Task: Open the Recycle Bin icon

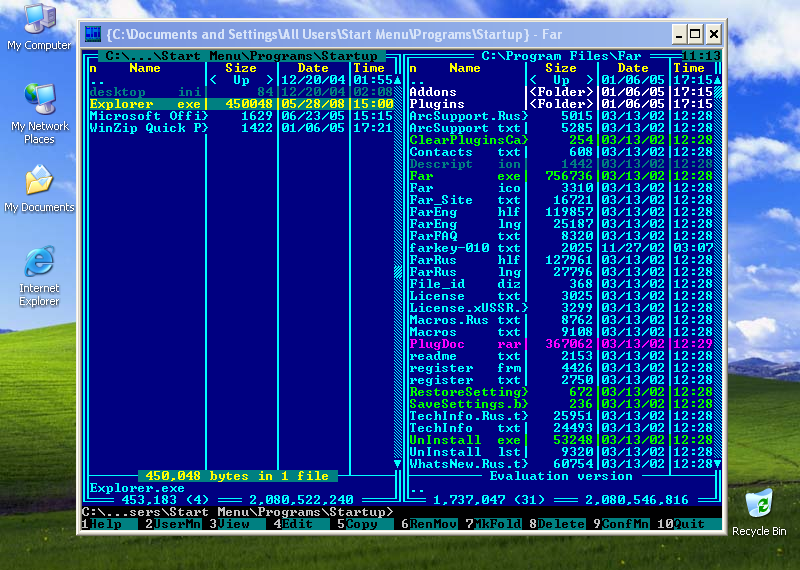Action: tap(759, 512)
